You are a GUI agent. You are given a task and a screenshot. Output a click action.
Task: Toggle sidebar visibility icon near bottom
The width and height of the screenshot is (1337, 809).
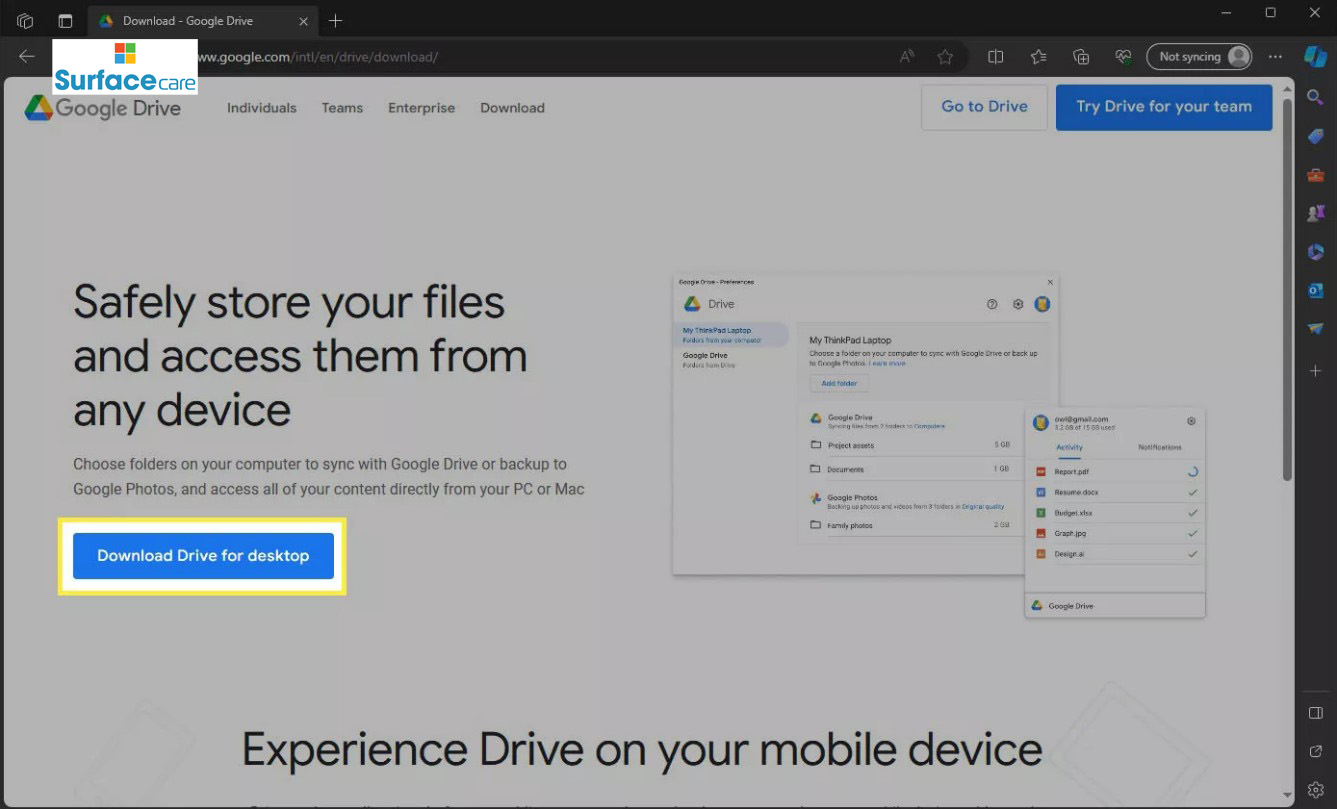[x=1316, y=713]
